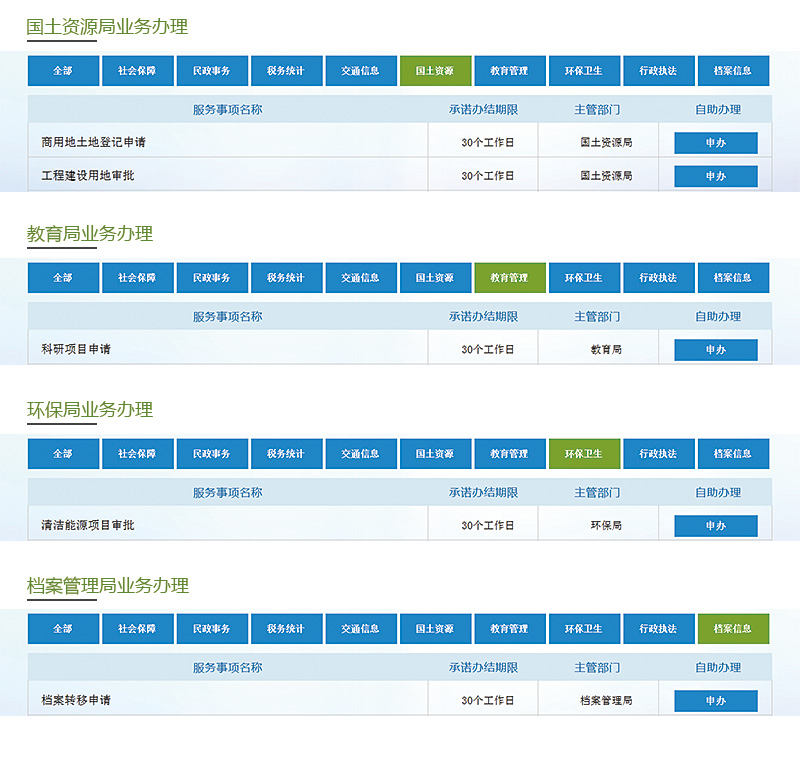Open 民政事务 tab in 国土资源局业务办理 section
The width and height of the screenshot is (800, 763).
pyautogui.click(x=212, y=71)
